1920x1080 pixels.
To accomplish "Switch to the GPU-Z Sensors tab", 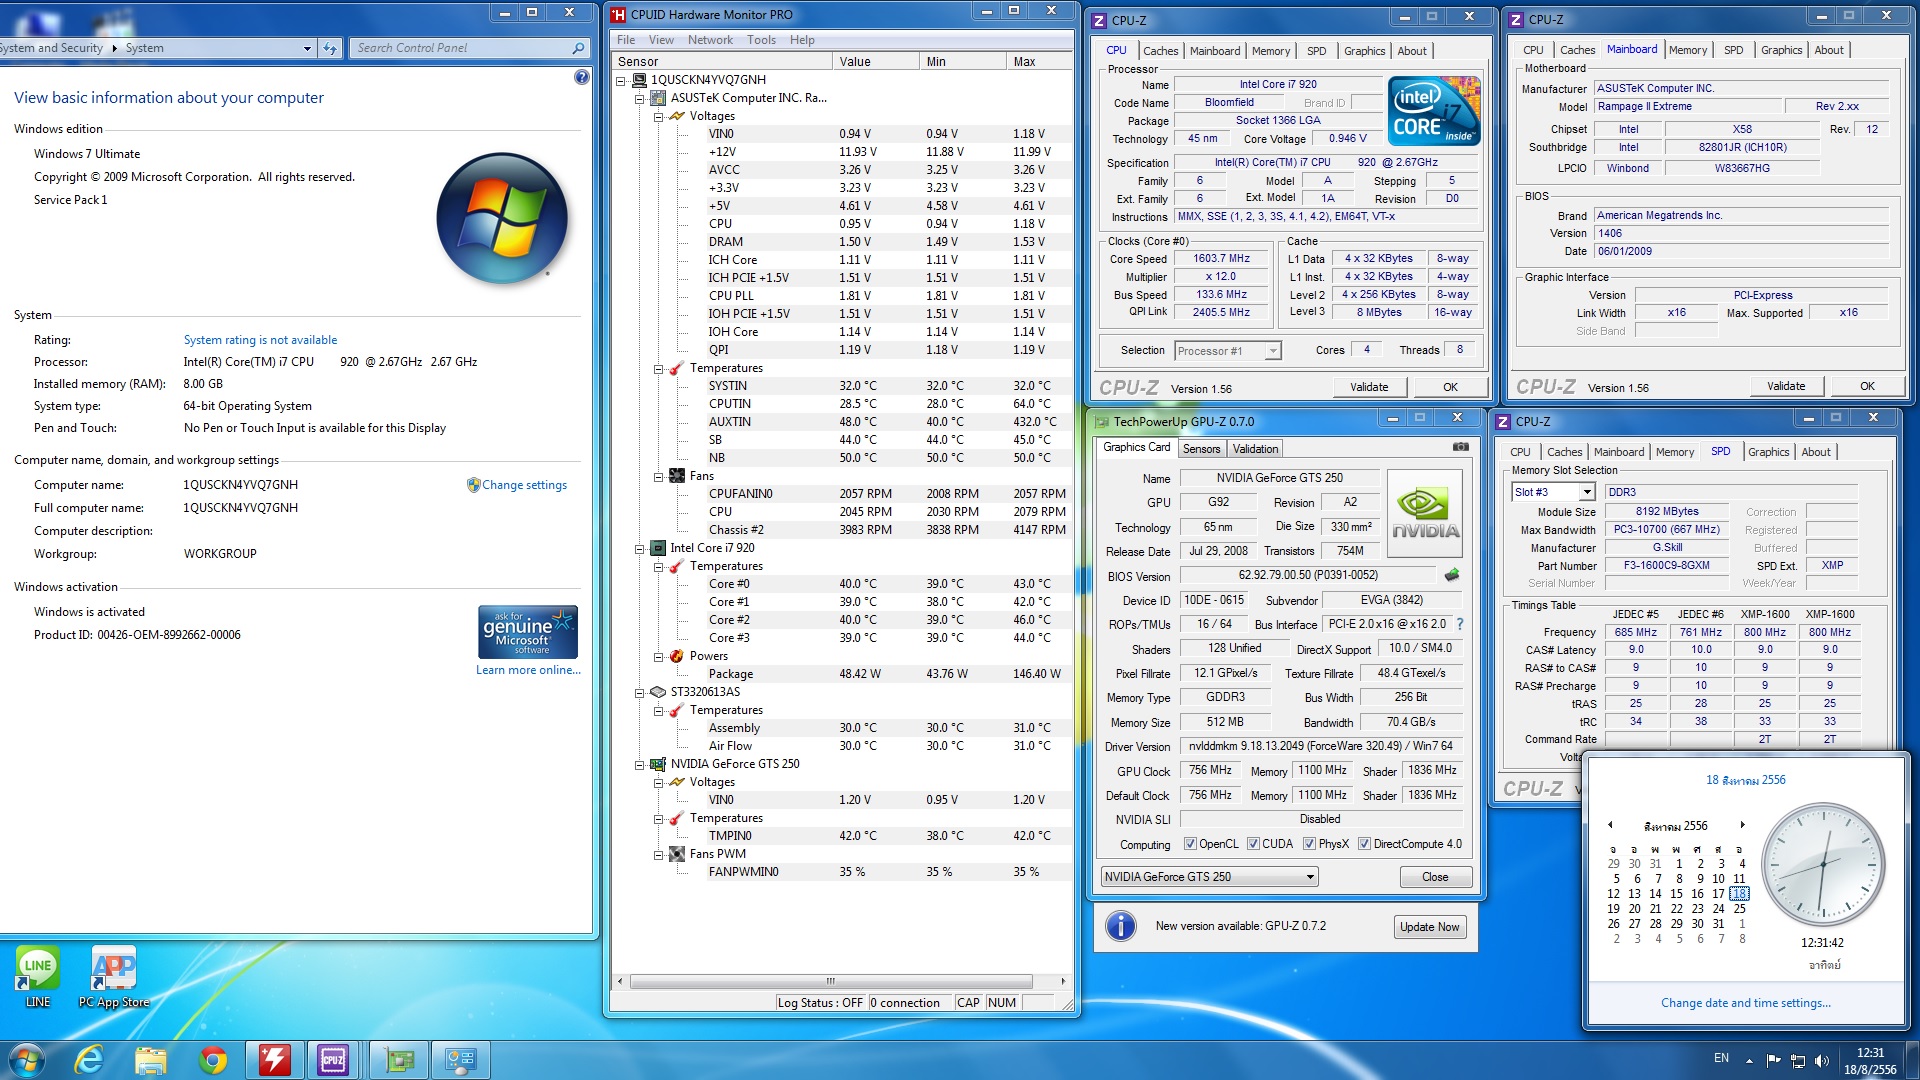I will pos(1201,449).
